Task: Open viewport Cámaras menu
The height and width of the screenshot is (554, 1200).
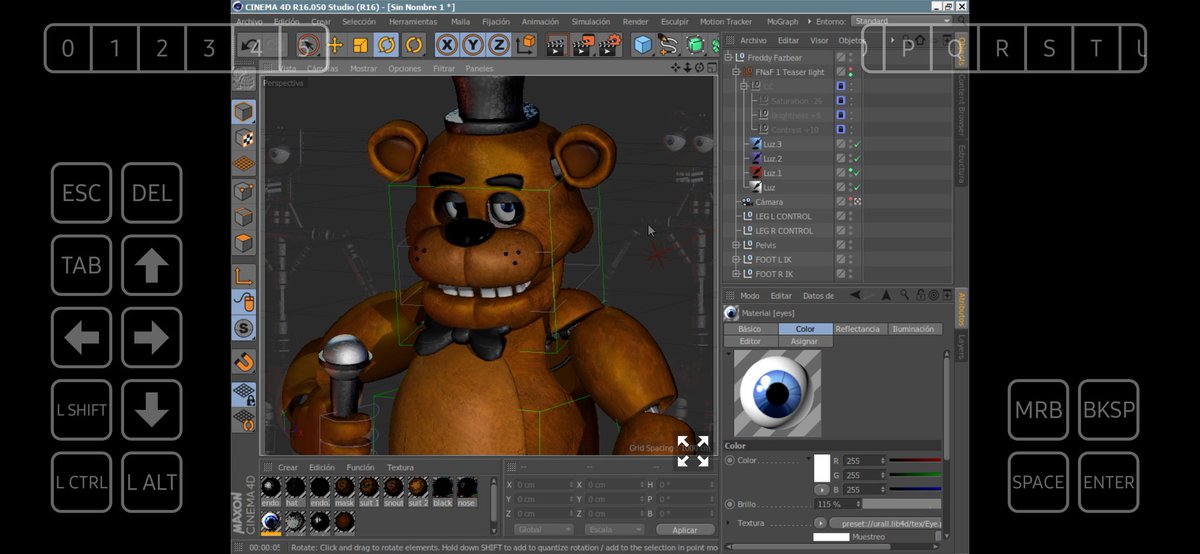Action: point(322,69)
